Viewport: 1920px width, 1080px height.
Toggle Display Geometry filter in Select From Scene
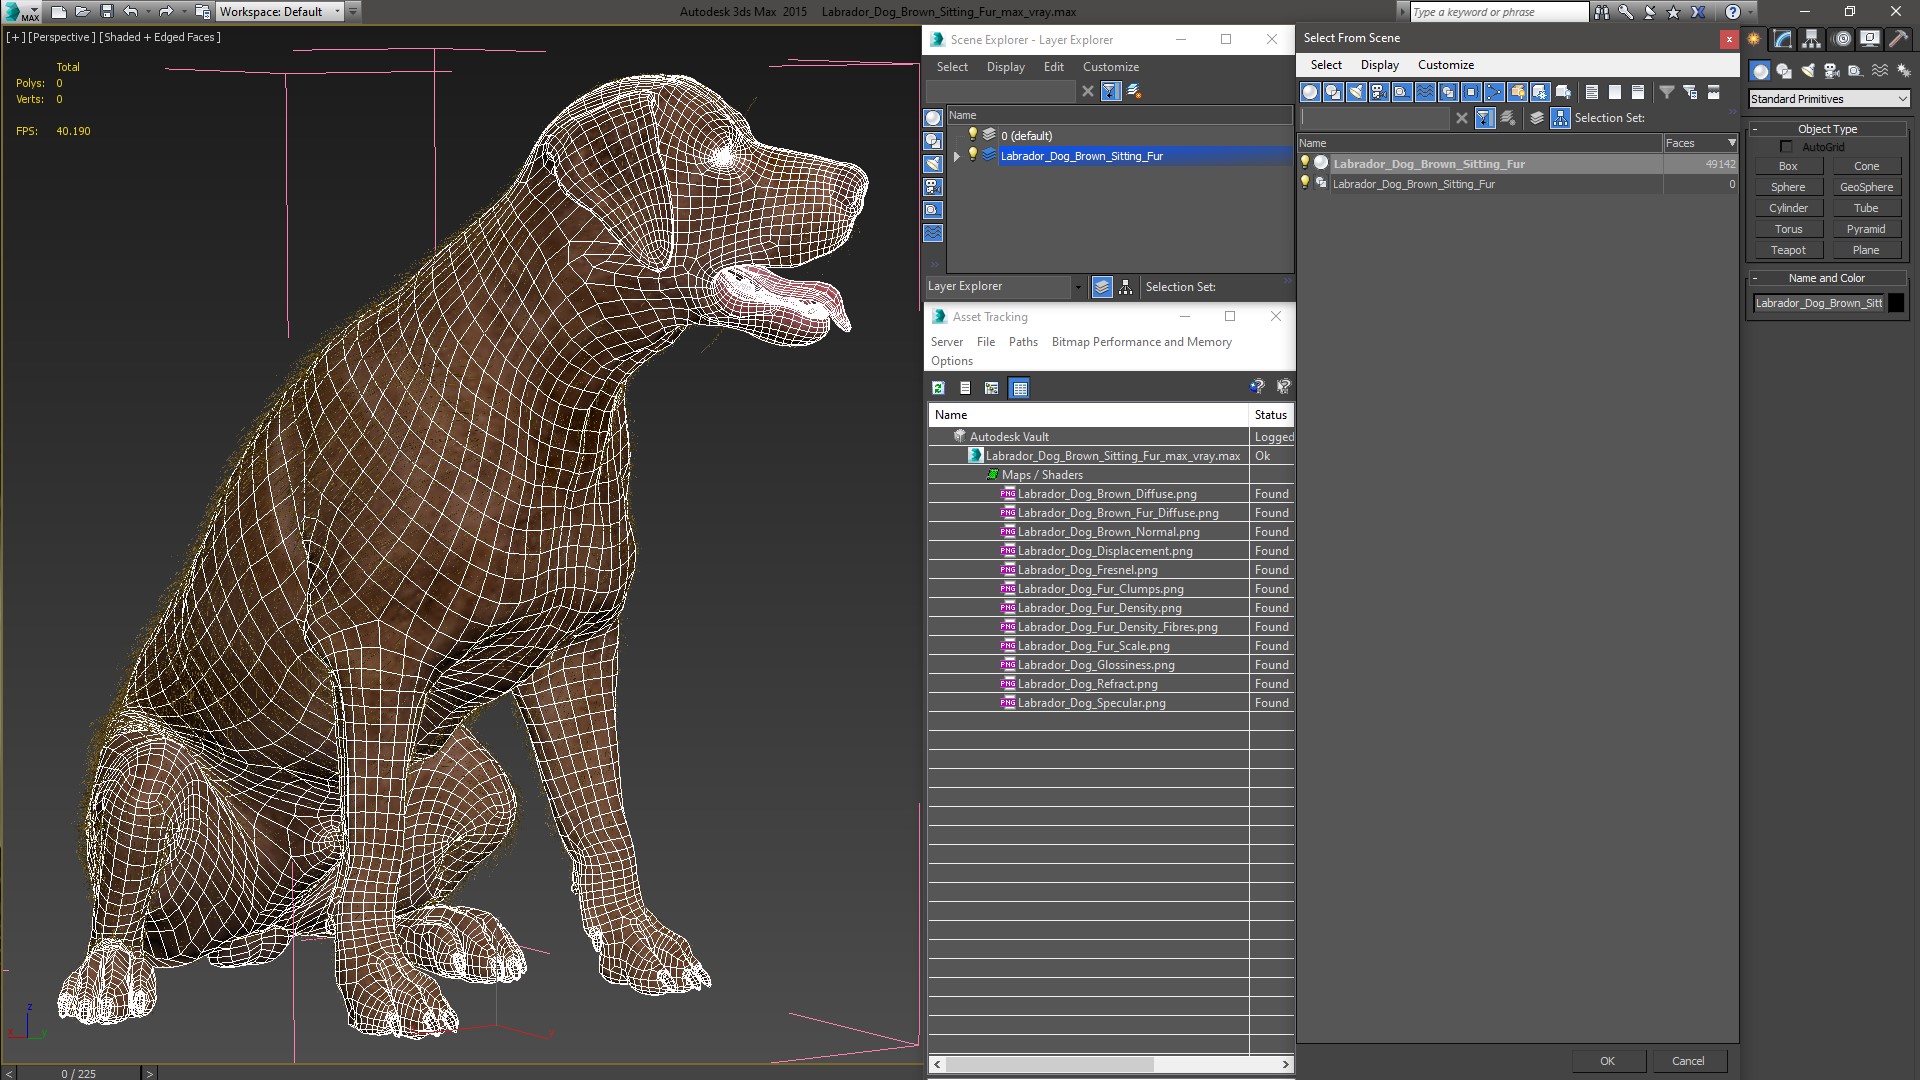pos(1310,92)
